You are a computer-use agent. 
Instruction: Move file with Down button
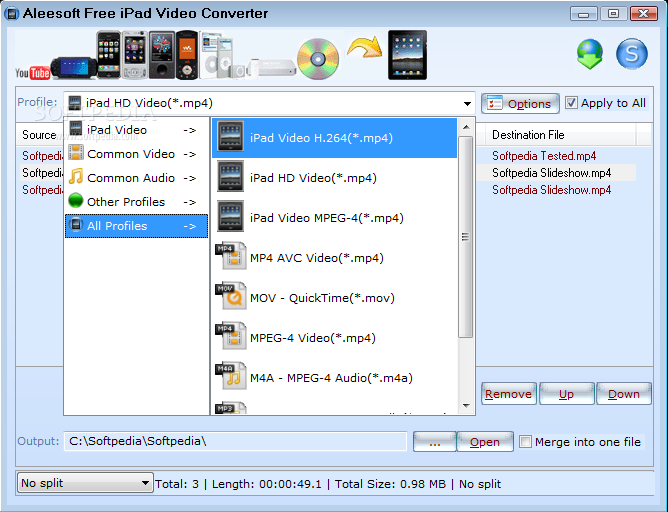coord(624,394)
